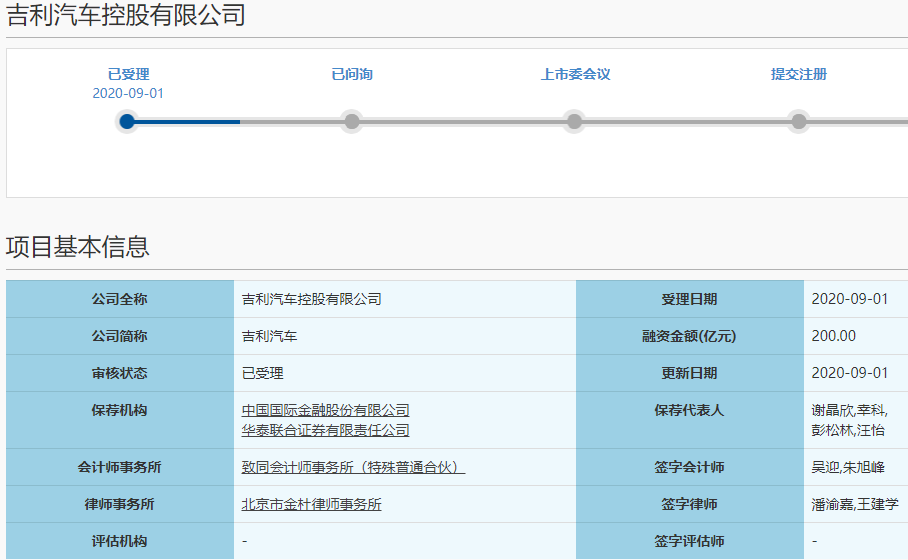Click the 签字律师 names 潘渝嘉,王建学
Screen dimensions: 908x560
(854, 504)
